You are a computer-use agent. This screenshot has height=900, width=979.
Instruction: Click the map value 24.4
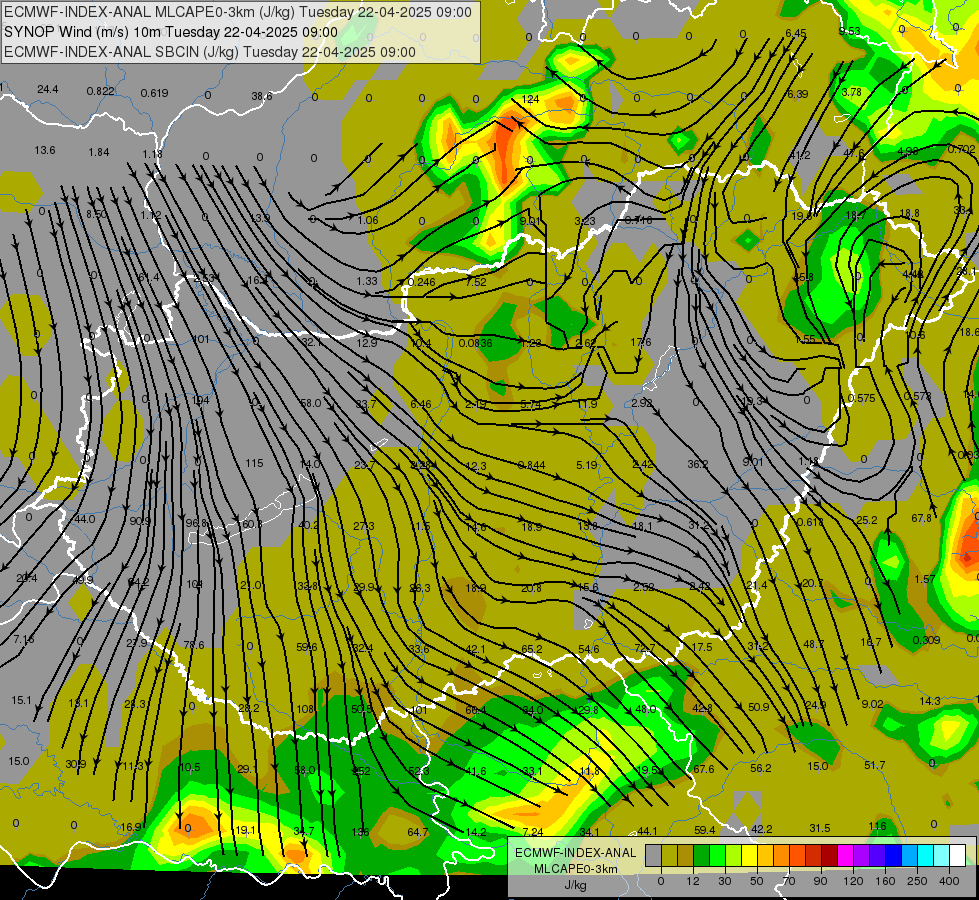(x=47, y=89)
